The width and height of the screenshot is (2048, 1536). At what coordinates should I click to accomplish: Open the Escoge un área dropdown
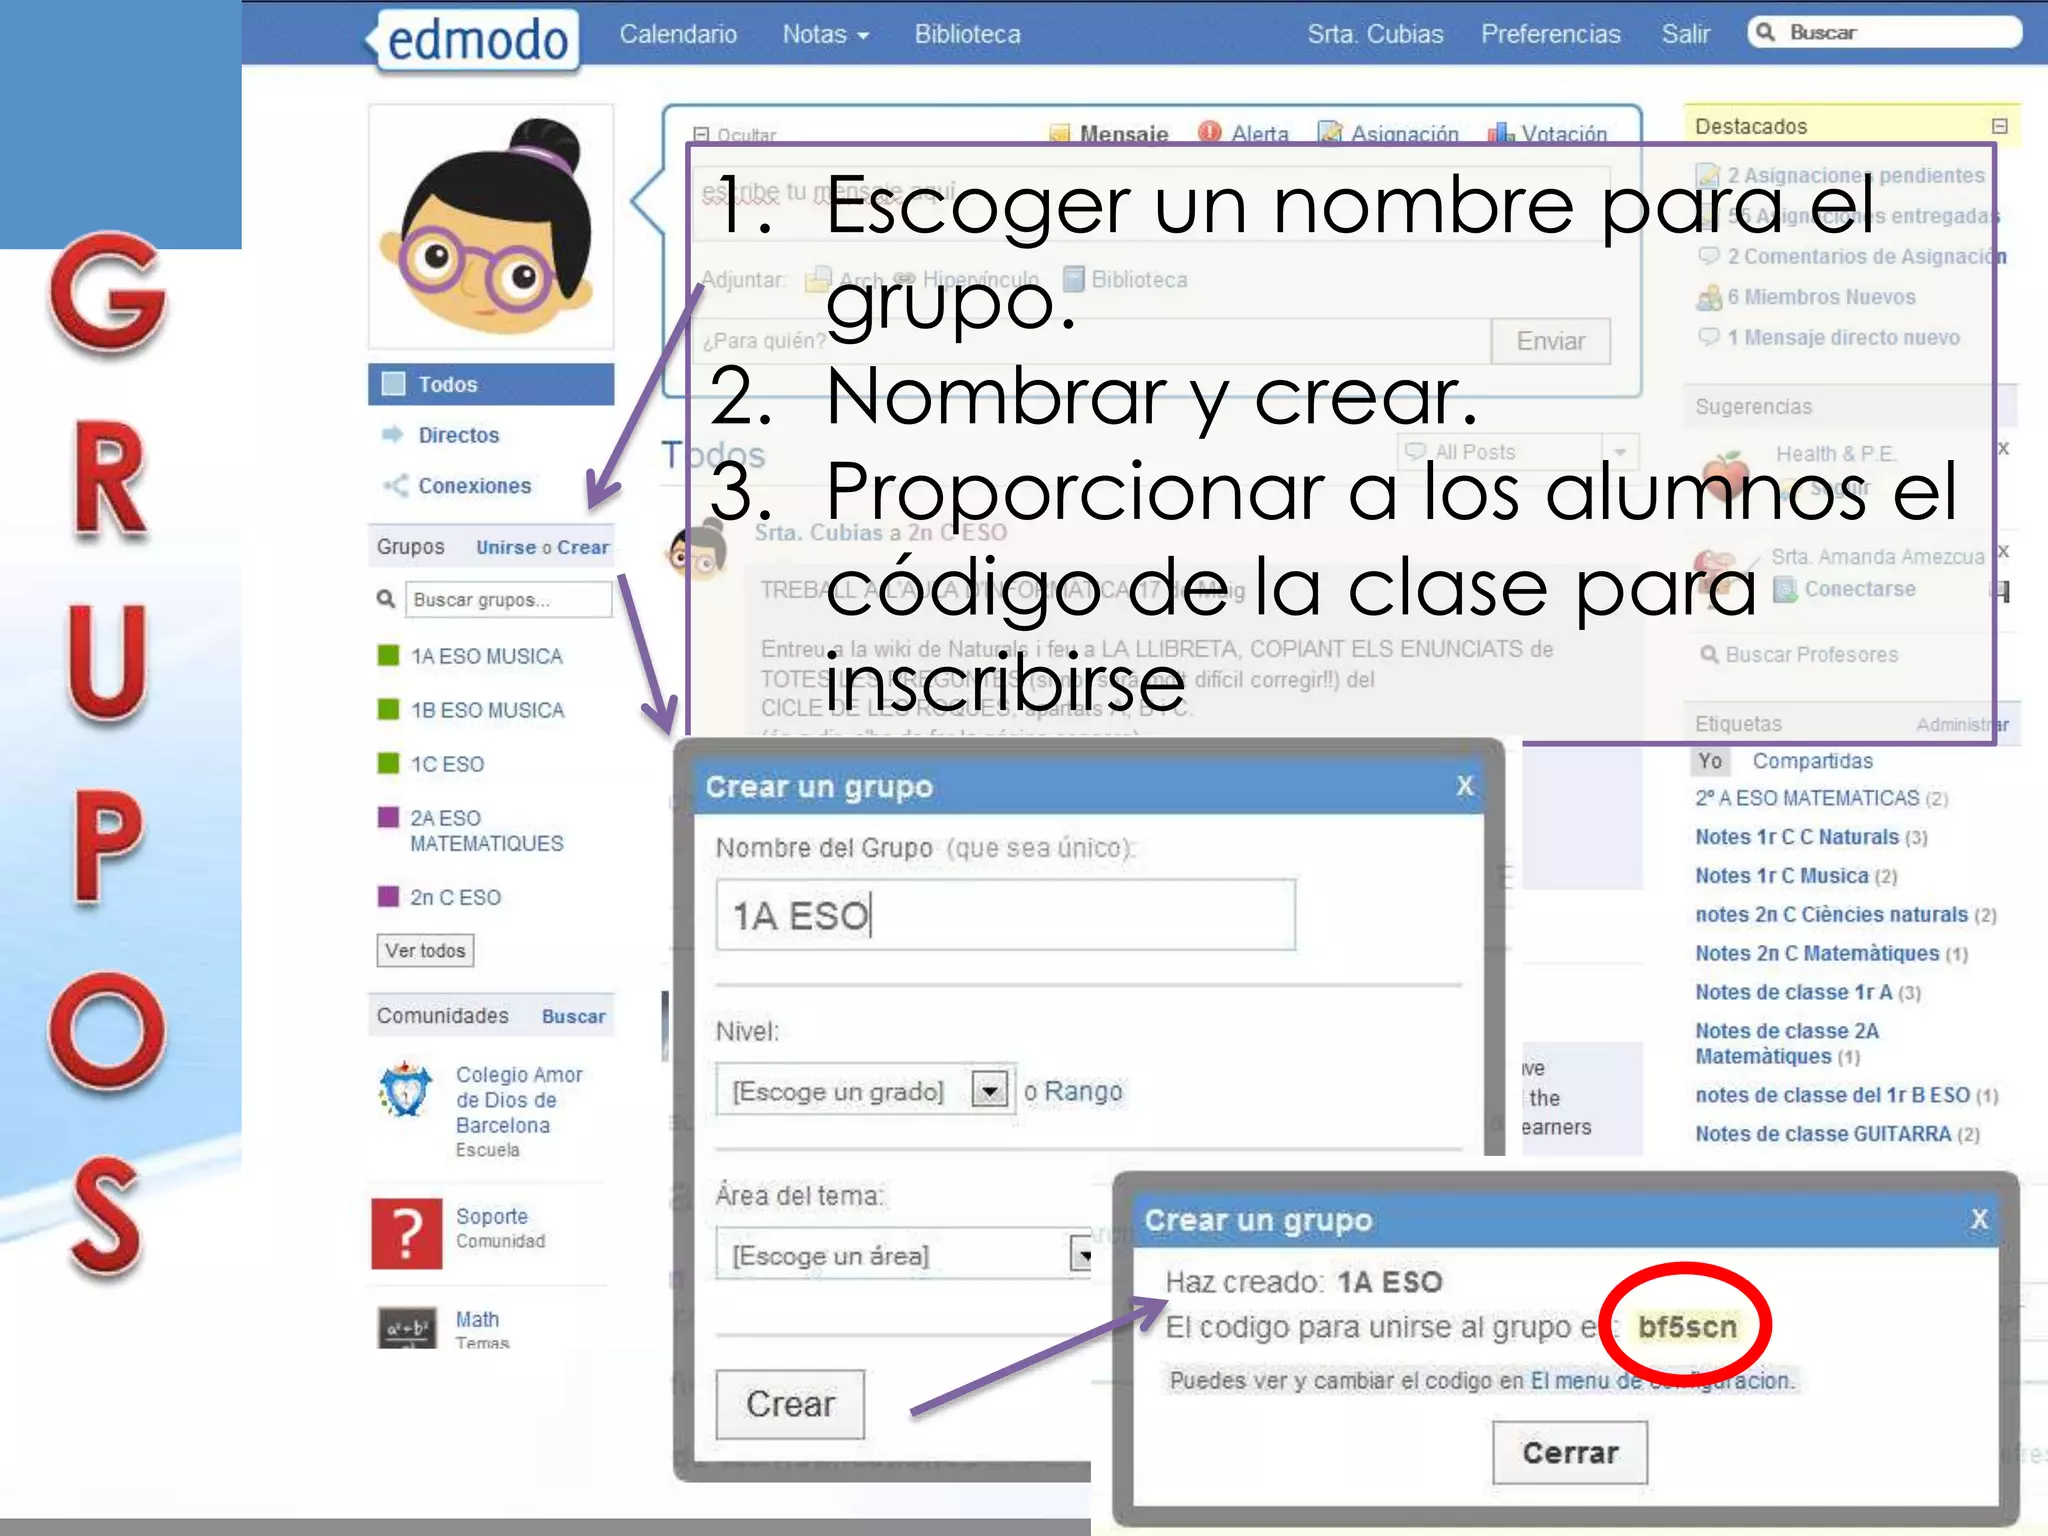pyautogui.click(x=903, y=1254)
